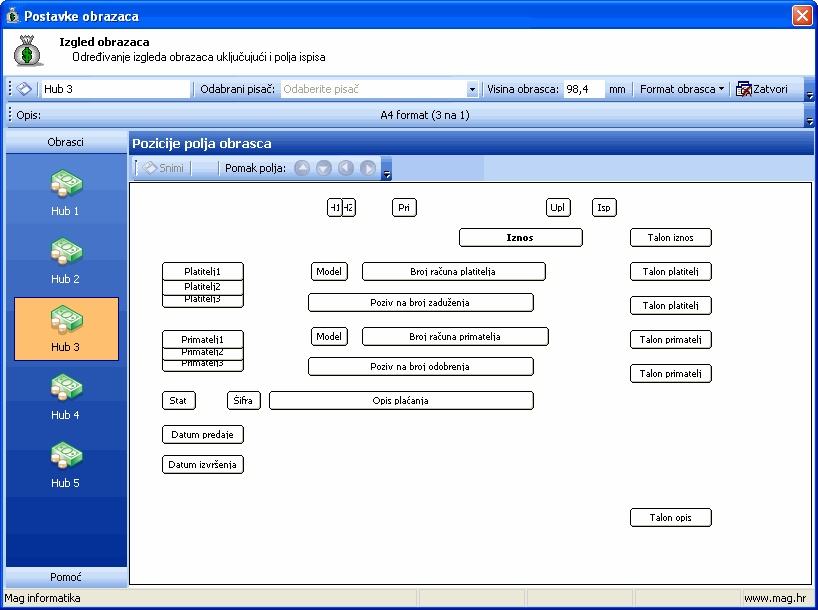Viewport: 818px width, 610px height.
Task: Click the tag icon beside Hub 3 name
Action: pos(24,89)
